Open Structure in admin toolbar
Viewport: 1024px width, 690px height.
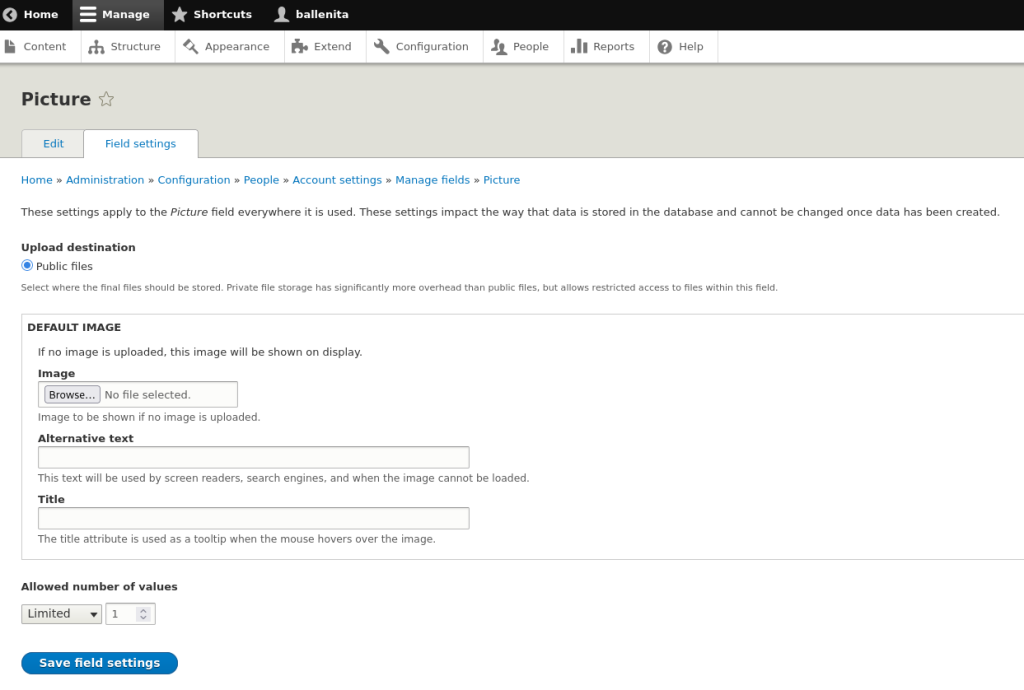point(125,47)
